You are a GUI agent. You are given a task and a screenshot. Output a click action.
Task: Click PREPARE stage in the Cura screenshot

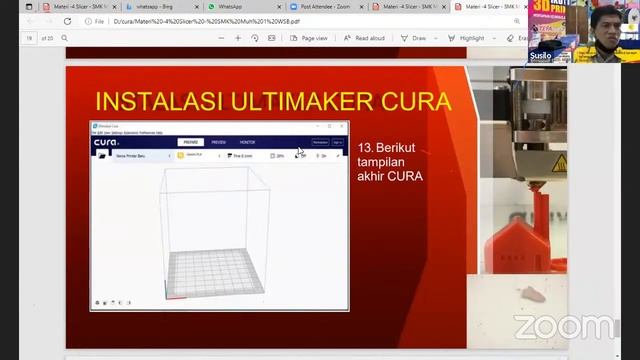[x=191, y=142]
